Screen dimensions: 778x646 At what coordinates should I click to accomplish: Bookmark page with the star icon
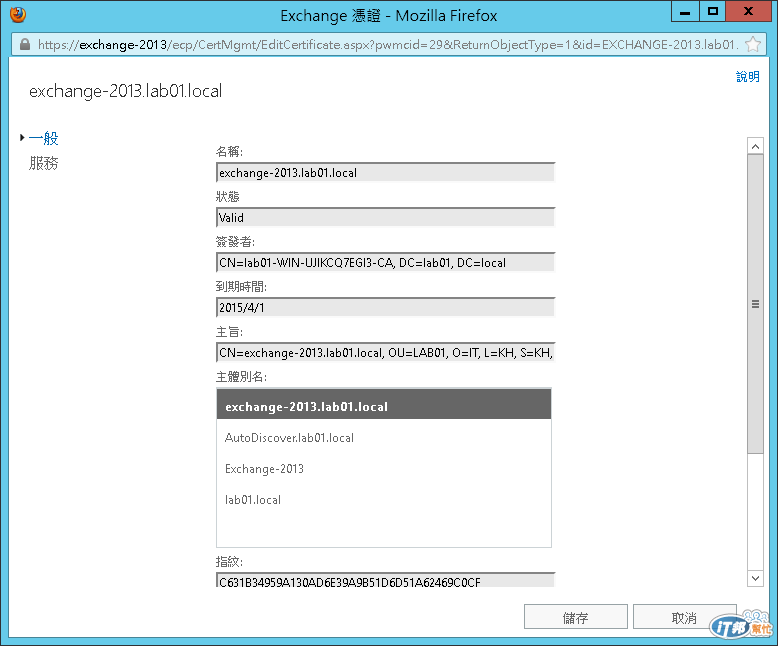(x=753, y=45)
